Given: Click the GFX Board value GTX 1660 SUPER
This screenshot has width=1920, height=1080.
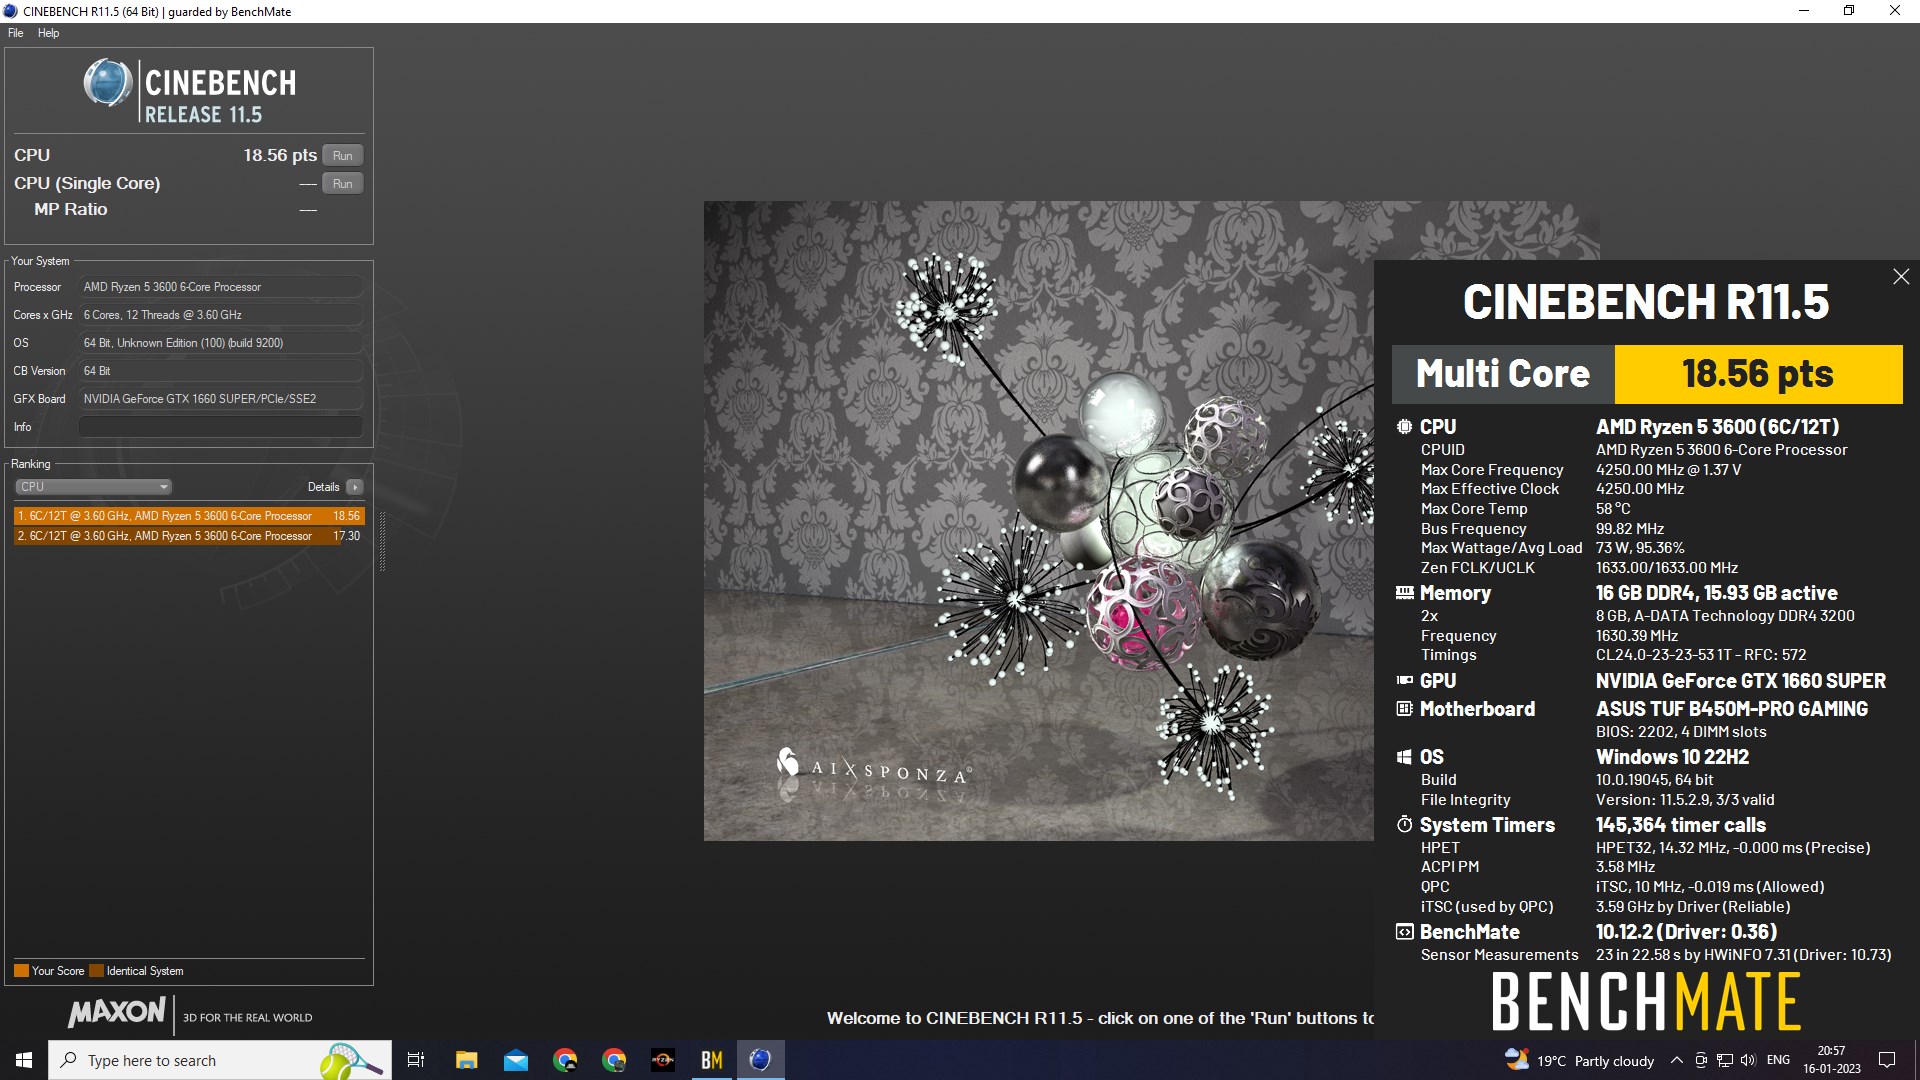Looking at the screenshot, I should pyautogui.click(x=221, y=399).
